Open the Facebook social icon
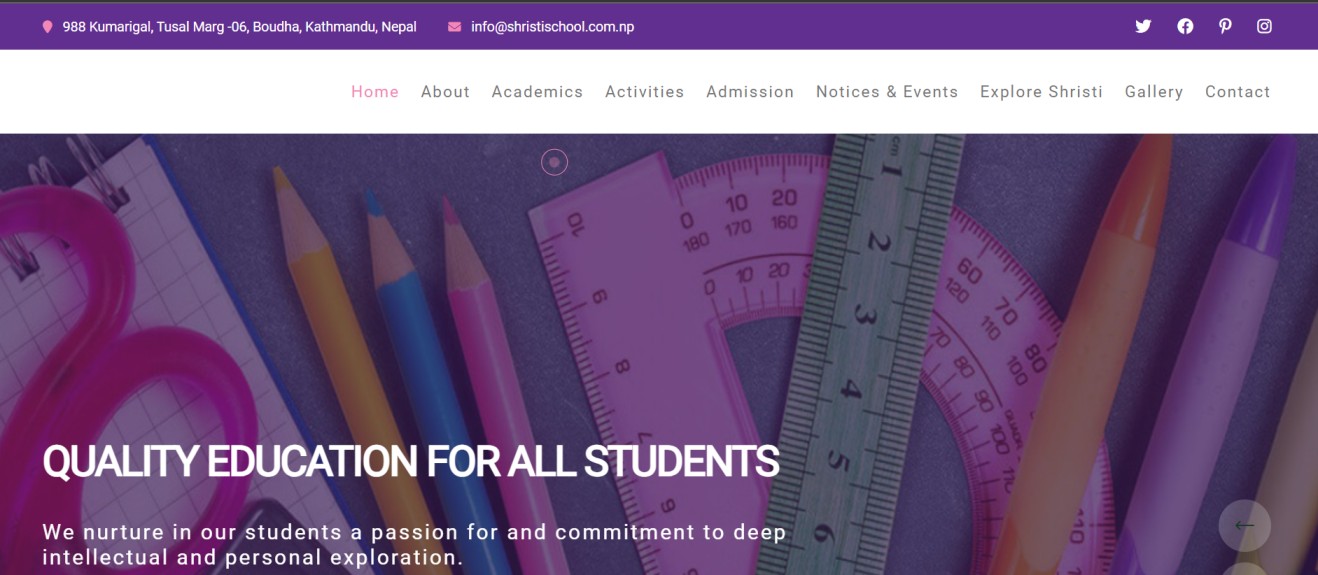This screenshot has height=575, width=1318. pos(1185,27)
